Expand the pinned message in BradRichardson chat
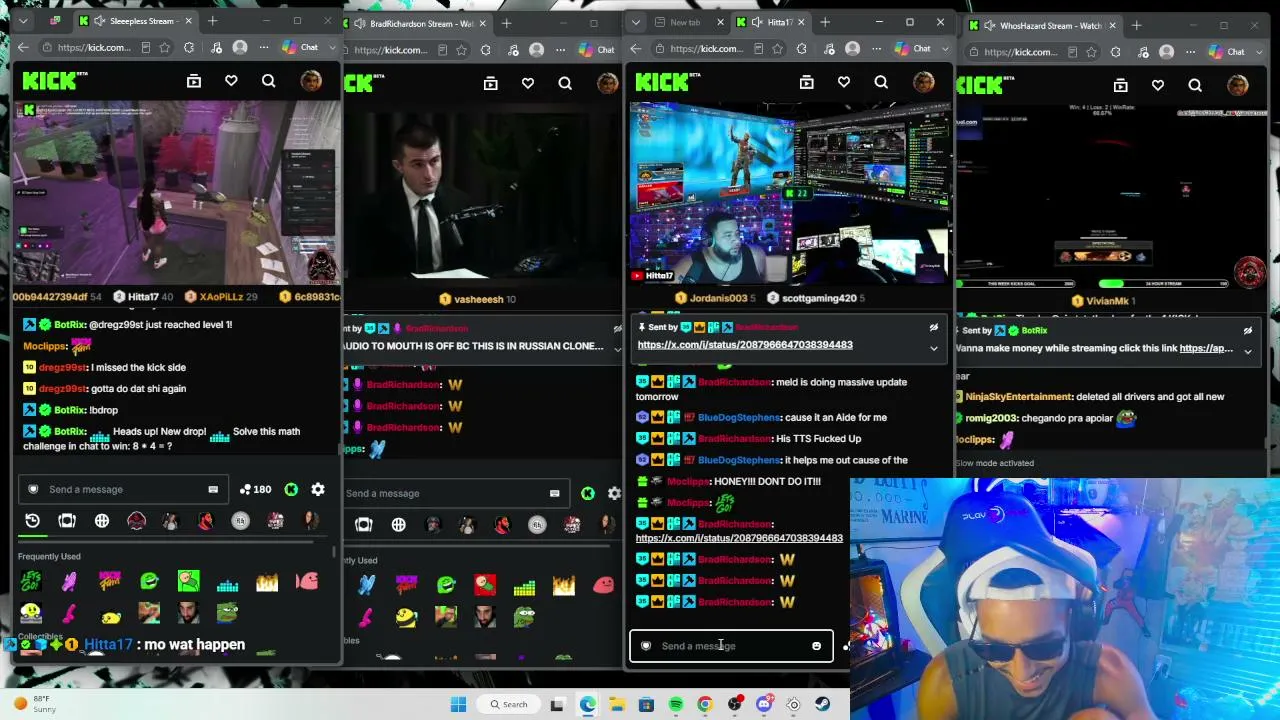 [616, 348]
